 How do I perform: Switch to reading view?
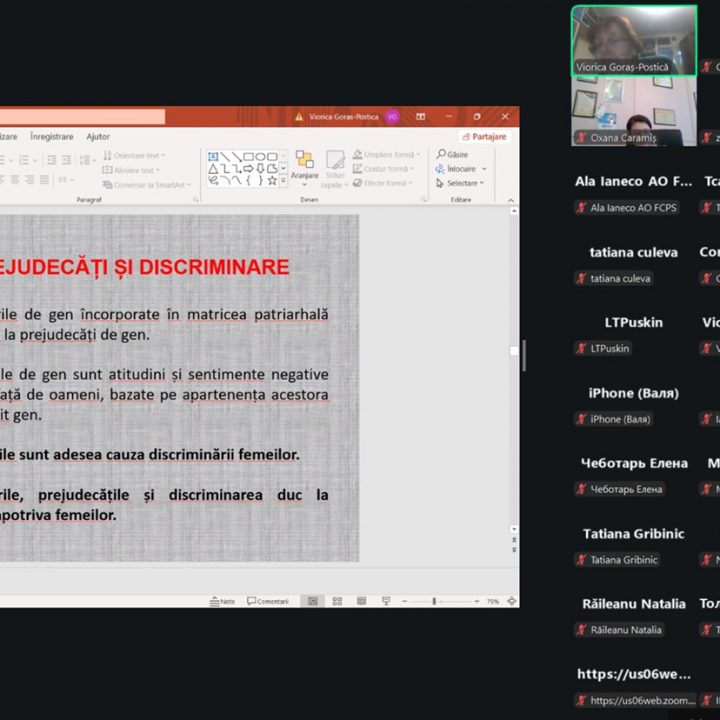tap(361, 601)
